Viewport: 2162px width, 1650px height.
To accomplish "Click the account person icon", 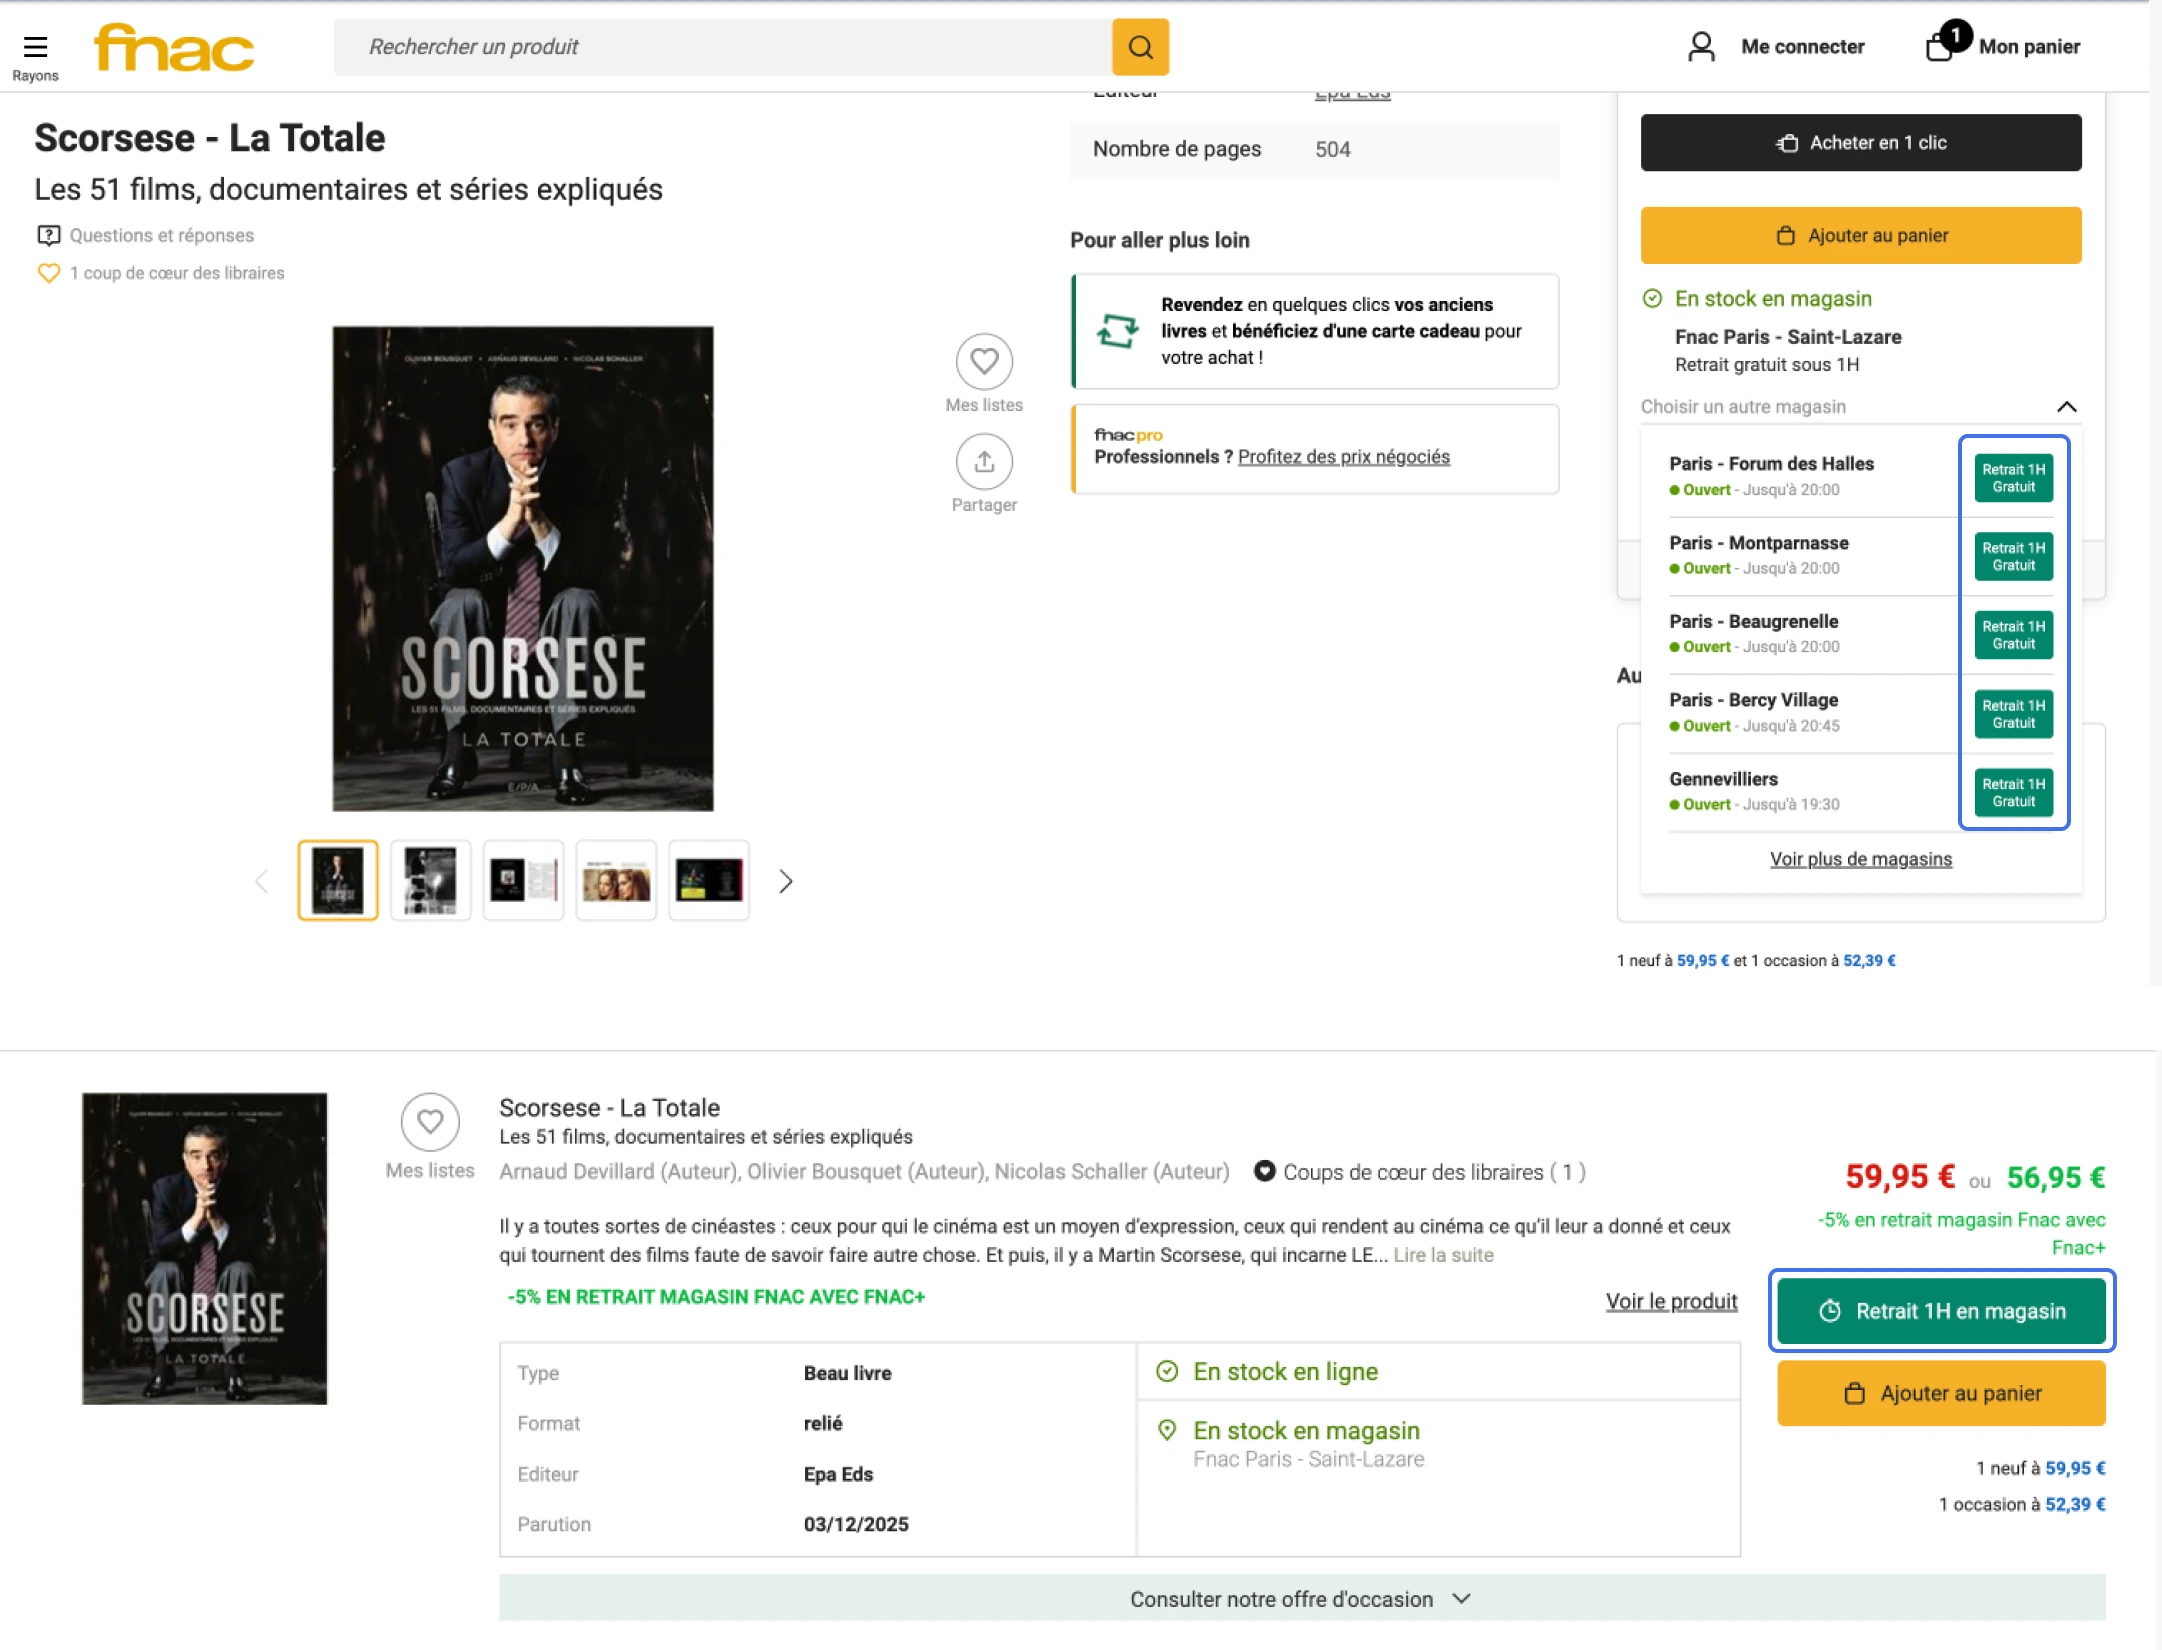I will 1700,46.
